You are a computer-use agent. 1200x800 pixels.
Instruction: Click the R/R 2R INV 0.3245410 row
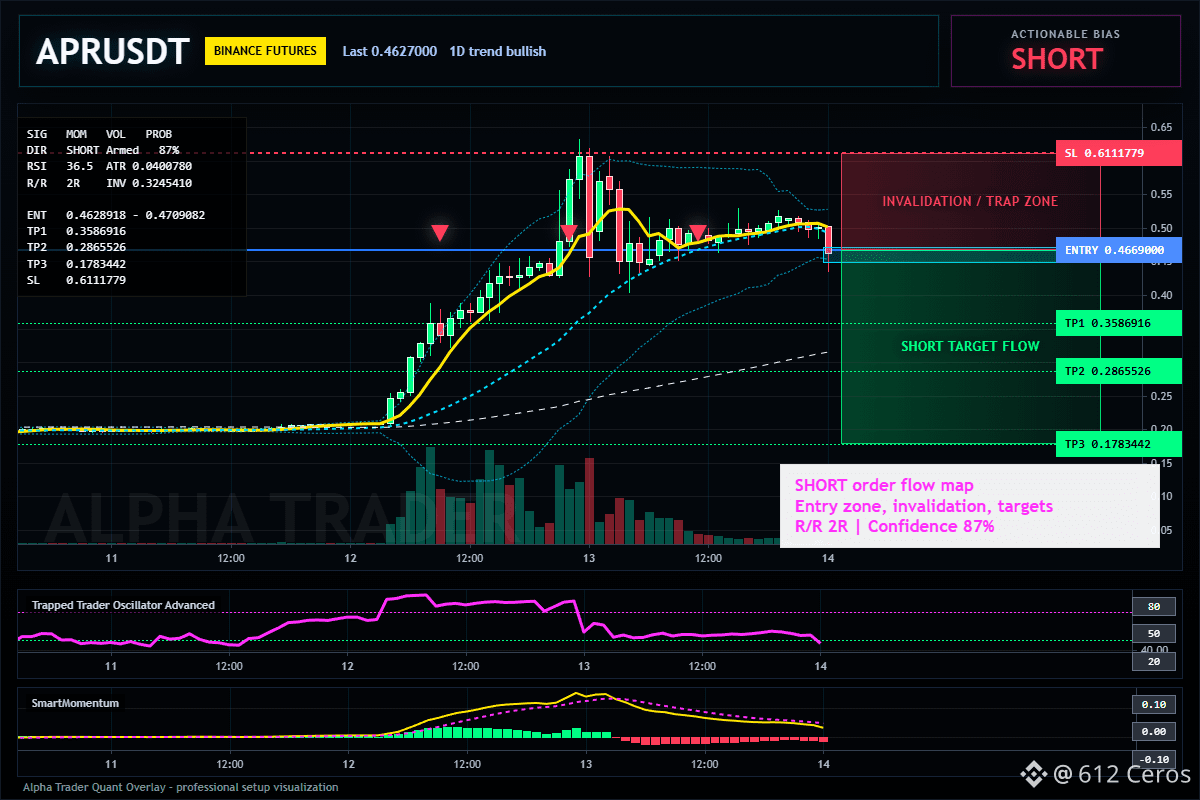[x=110, y=183]
